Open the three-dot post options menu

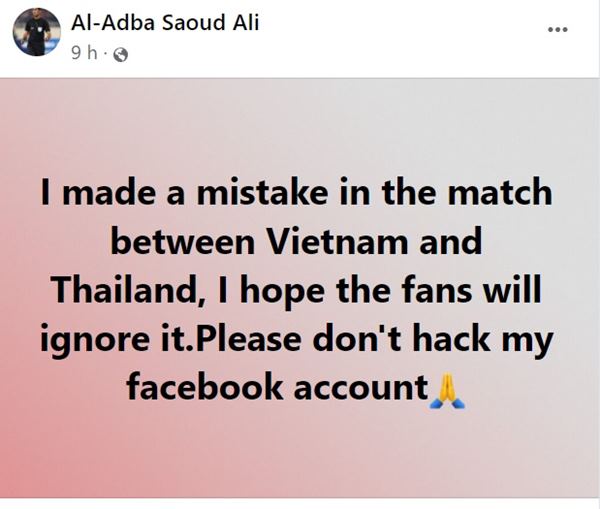tap(557, 30)
